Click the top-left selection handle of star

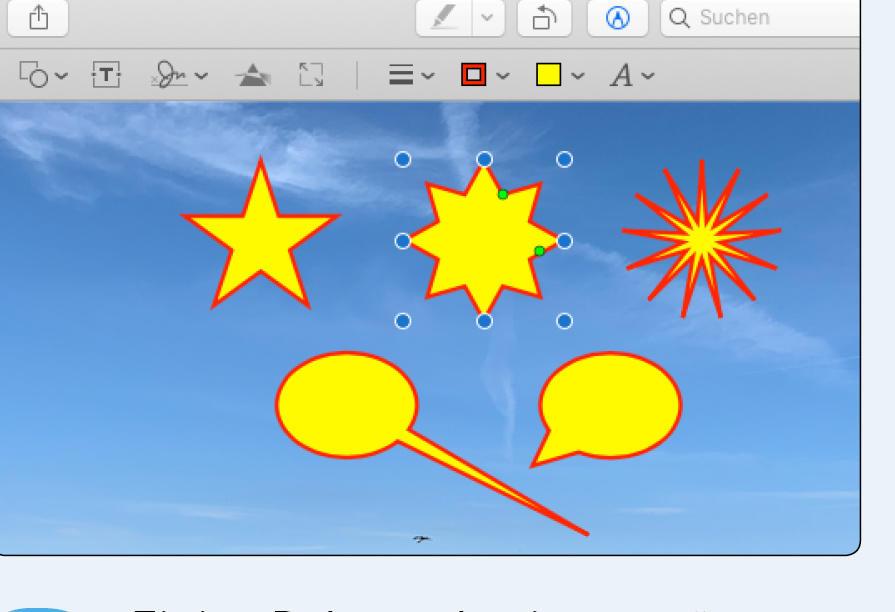[402, 159]
